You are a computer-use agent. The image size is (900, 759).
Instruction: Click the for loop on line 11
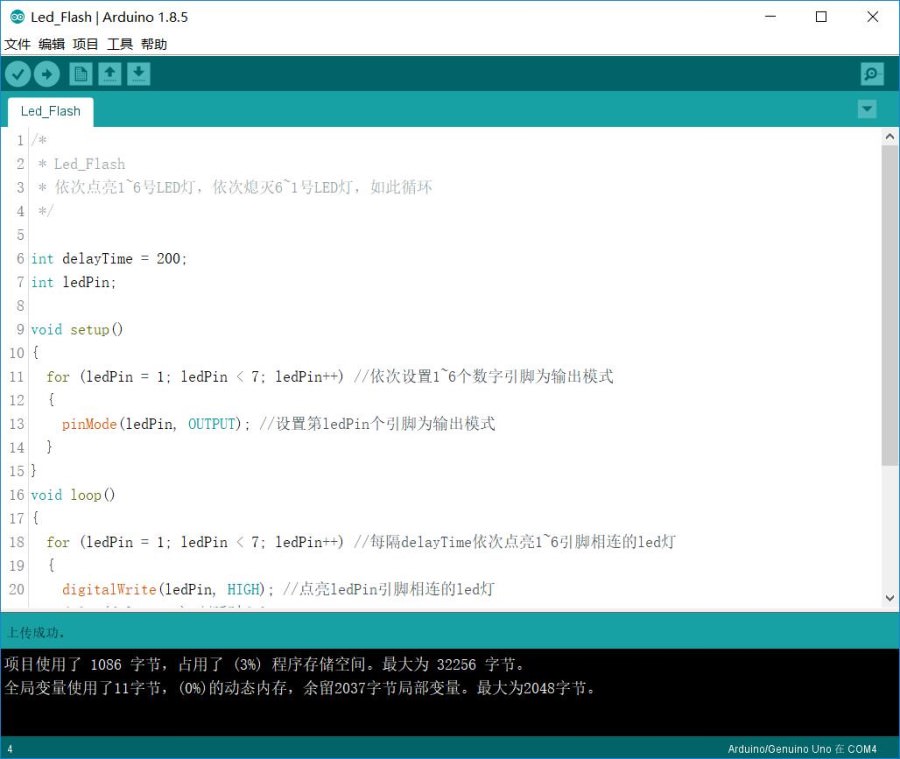point(195,377)
